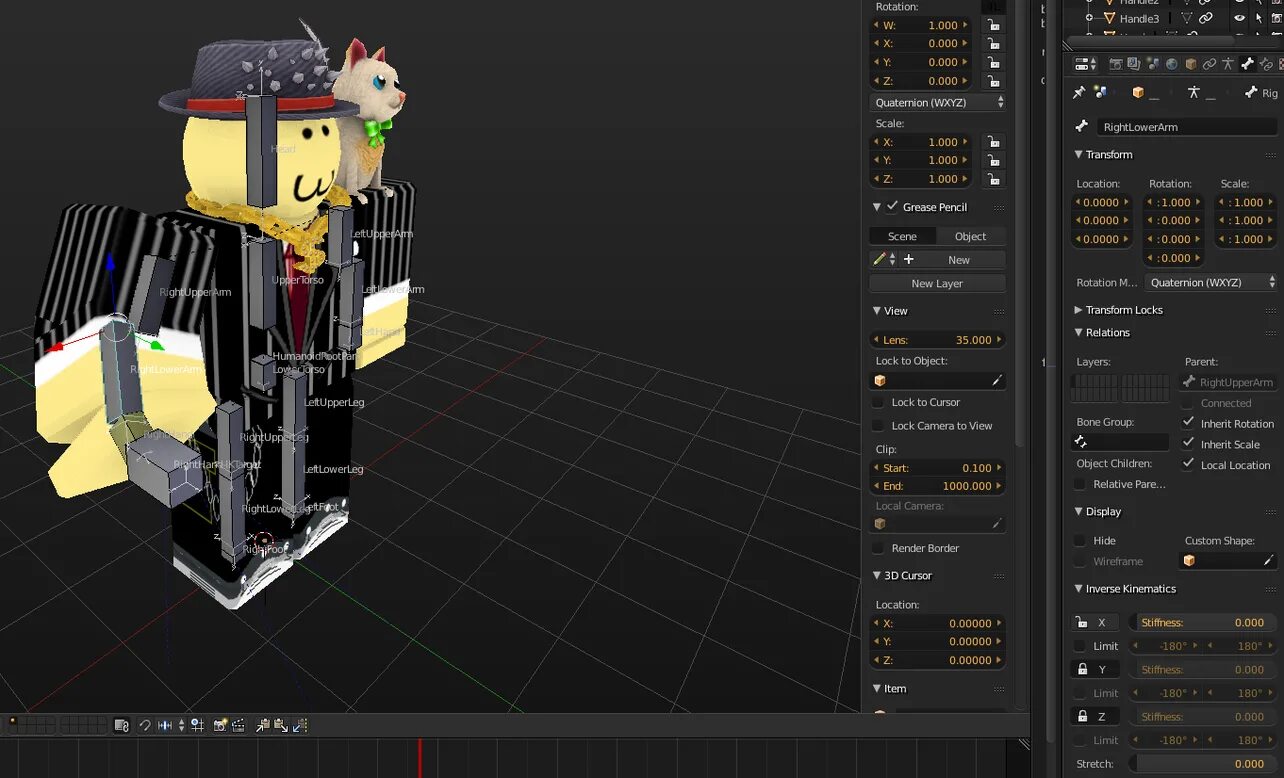
Task: Enable Render Border checkbox
Action: [x=878, y=548]
